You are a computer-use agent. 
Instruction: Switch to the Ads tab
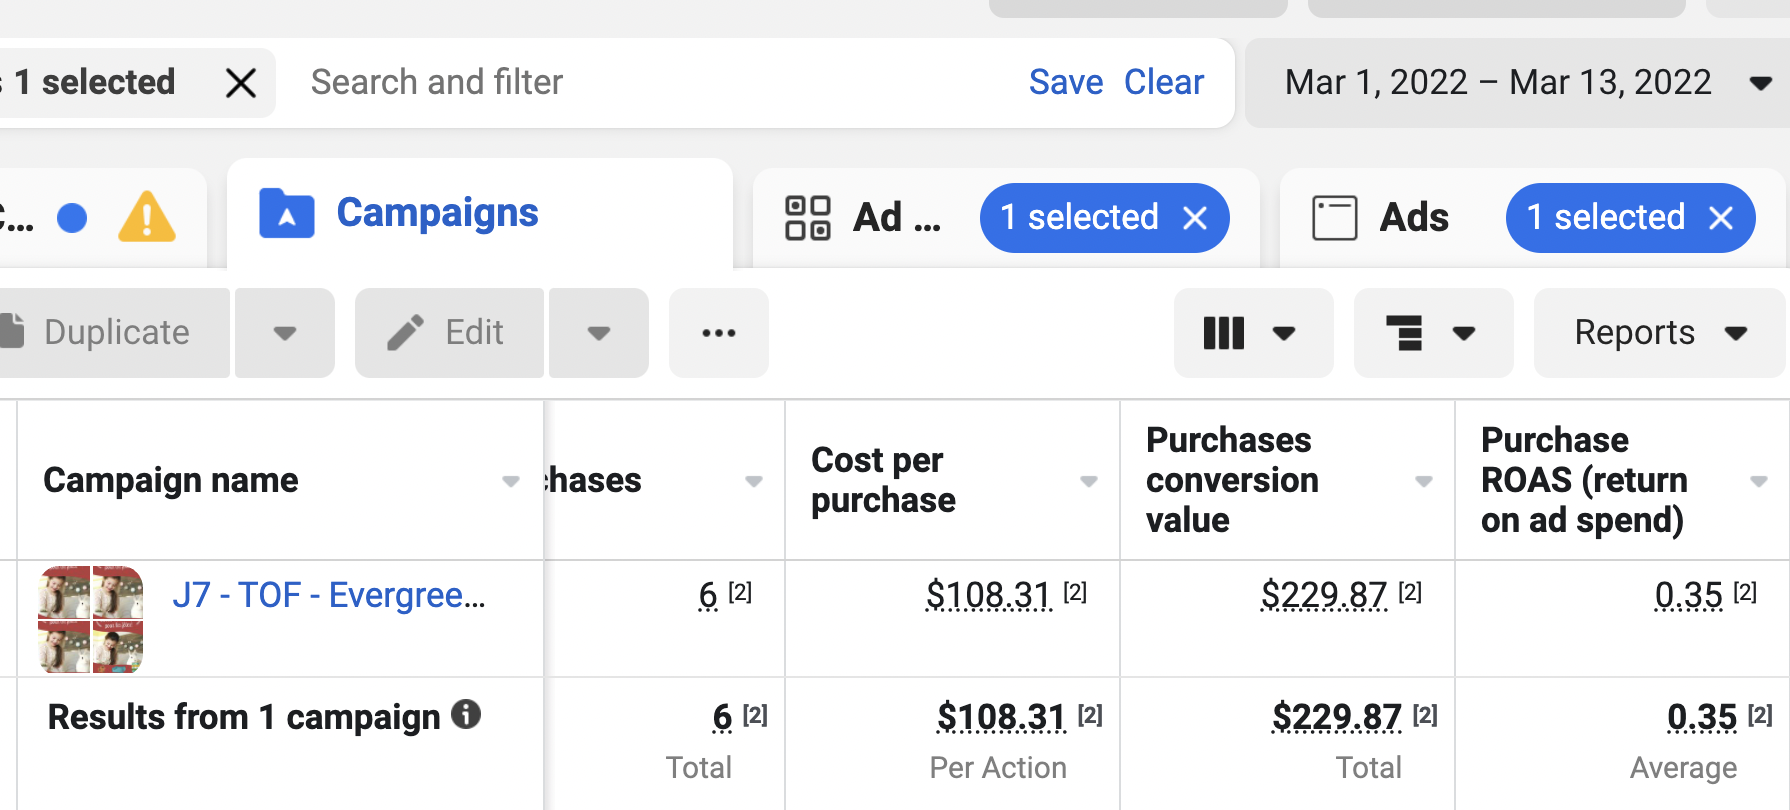tap(1412, 218)
